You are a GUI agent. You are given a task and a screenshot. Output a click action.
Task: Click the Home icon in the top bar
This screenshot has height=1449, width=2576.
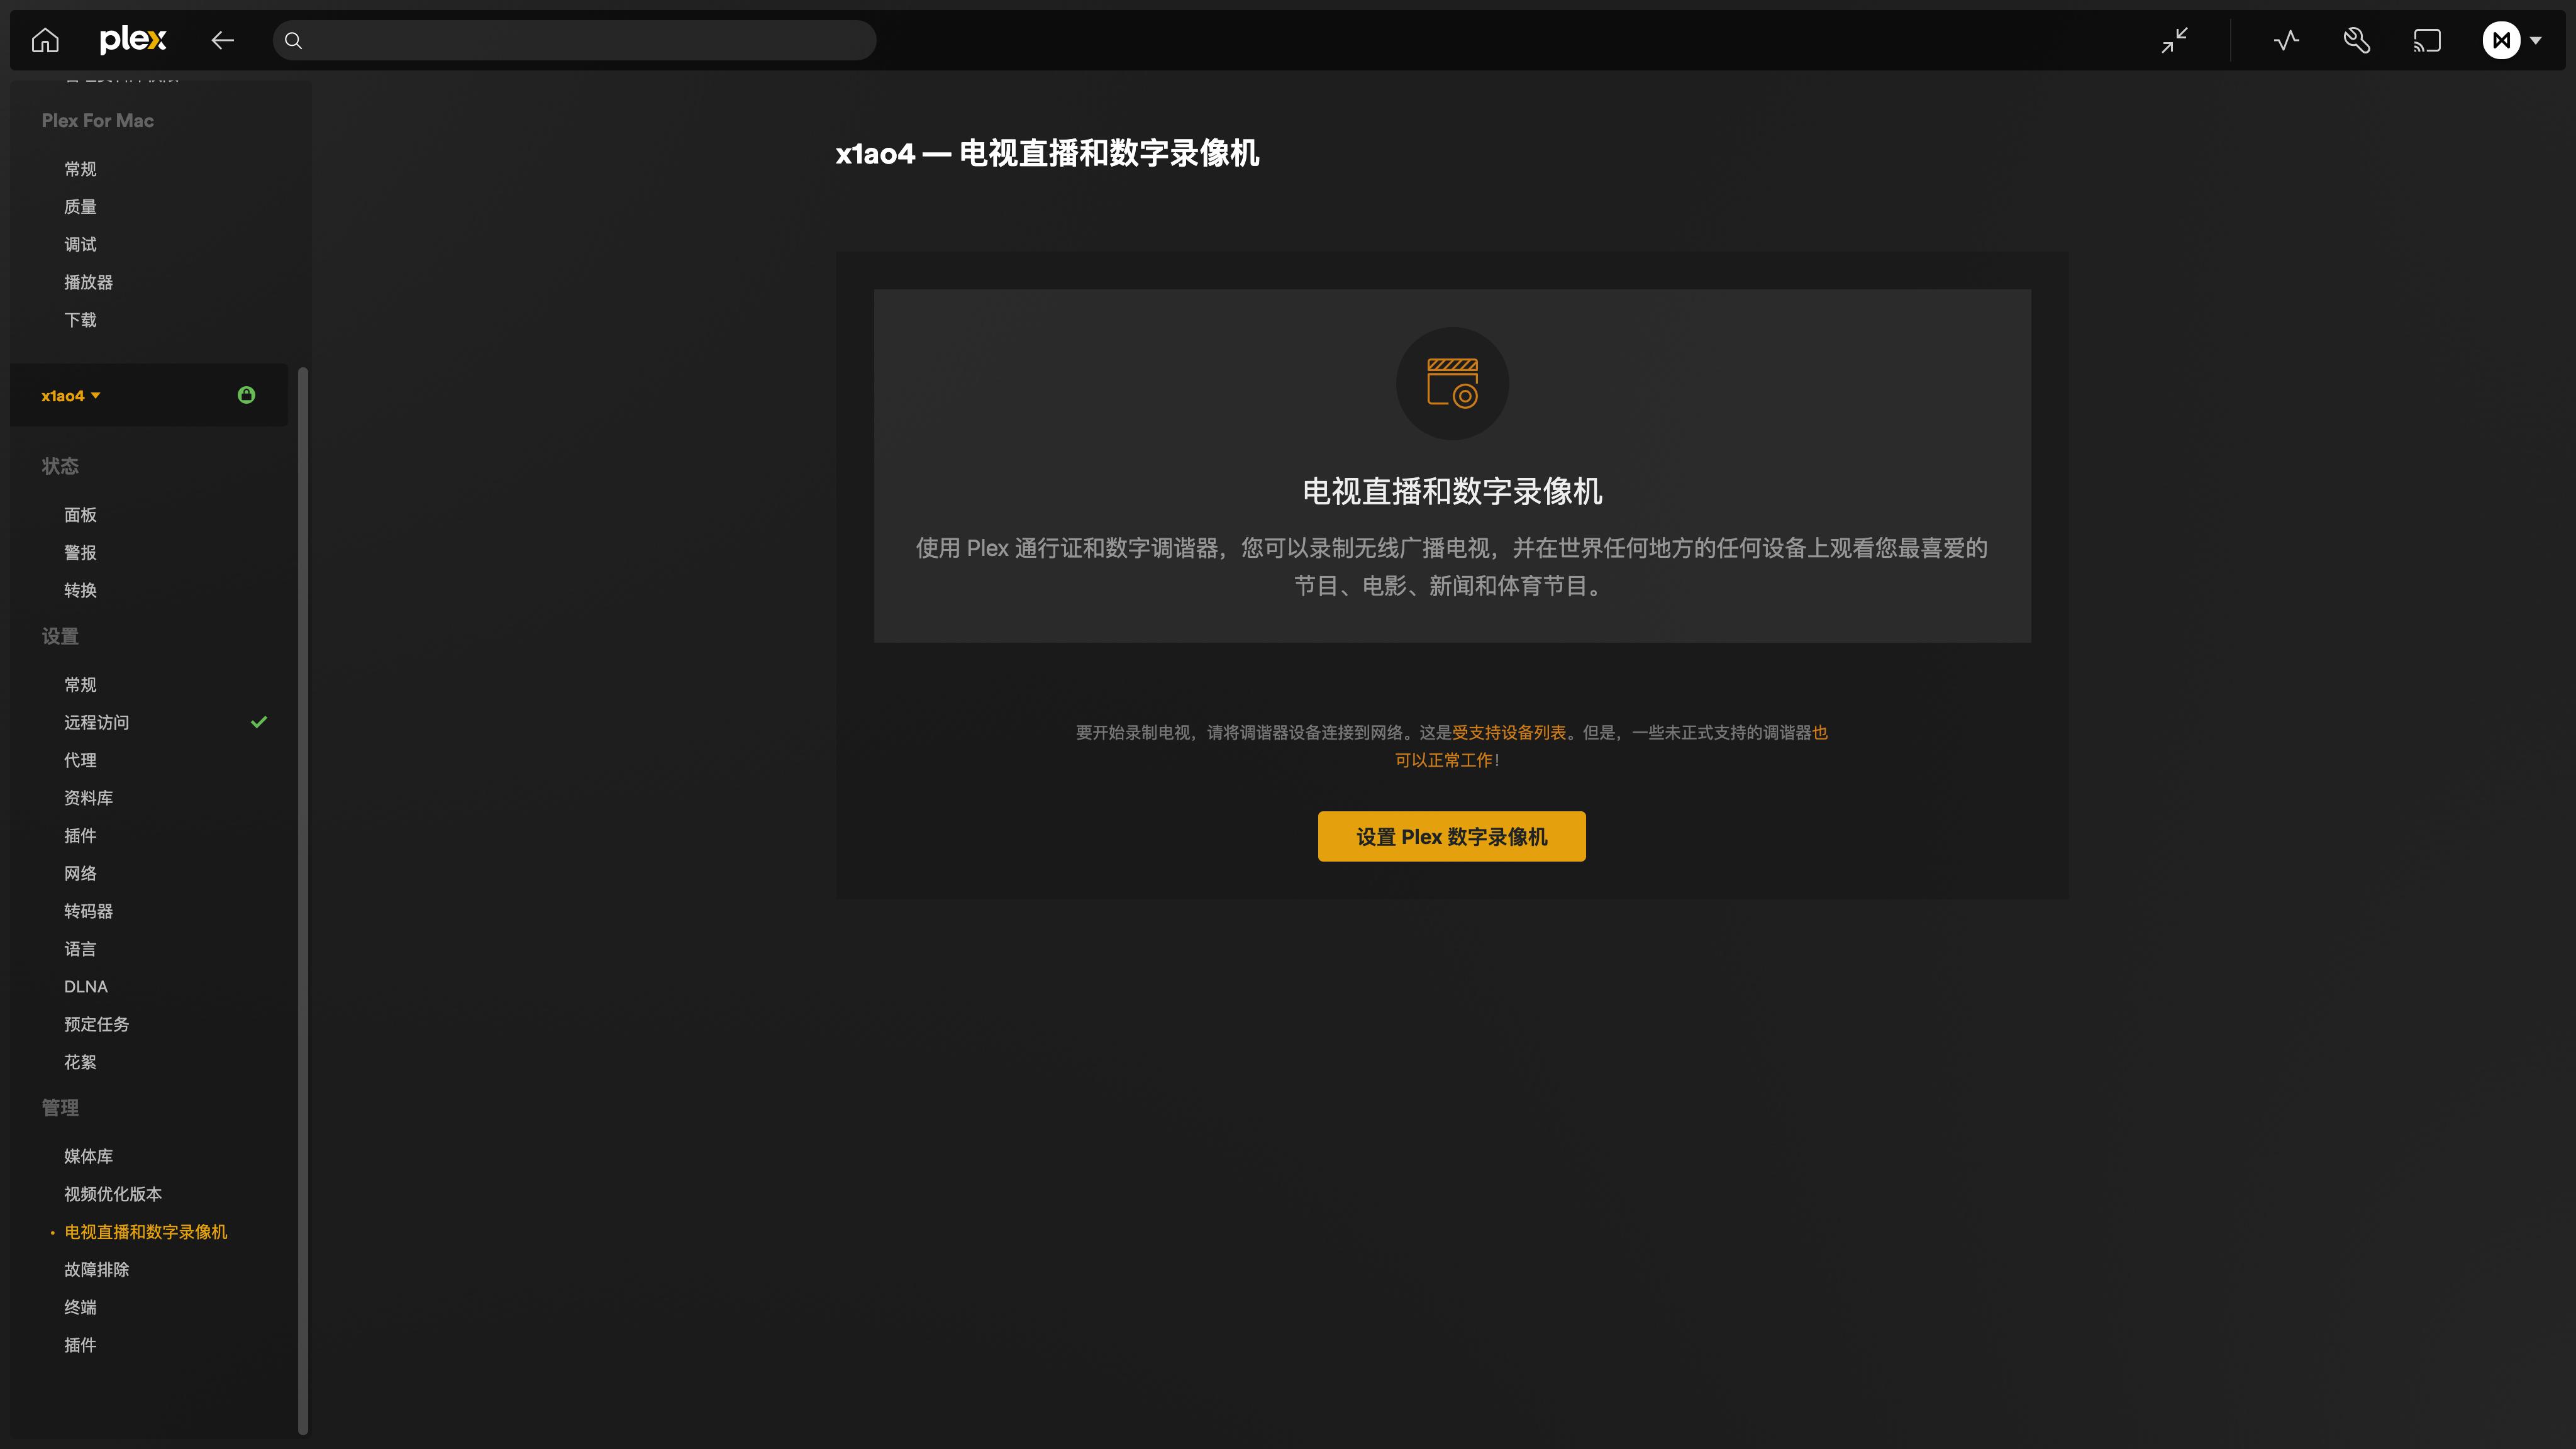44,40
